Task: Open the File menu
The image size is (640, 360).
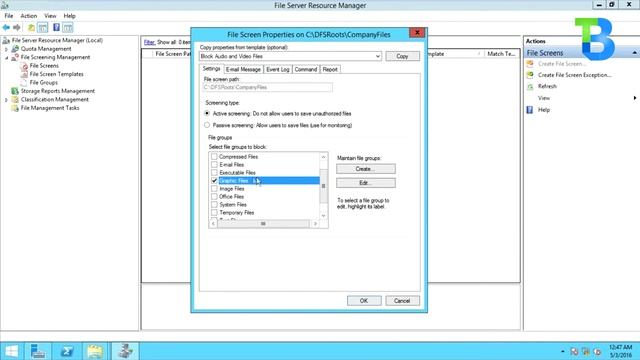Action: point(9,16)
